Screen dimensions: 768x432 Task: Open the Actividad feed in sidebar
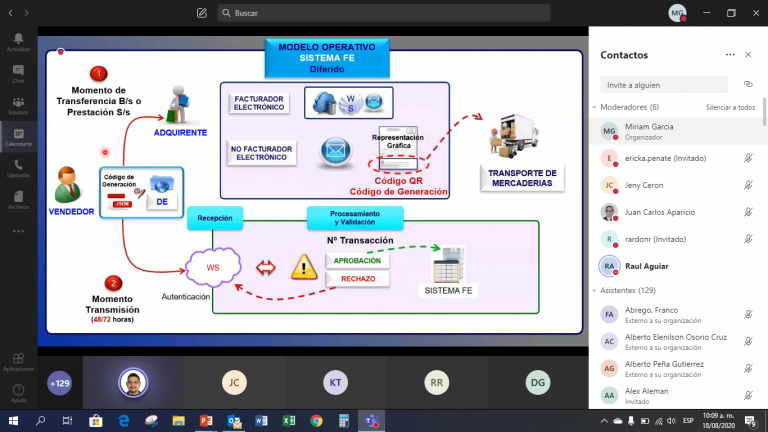coord(18,42)
